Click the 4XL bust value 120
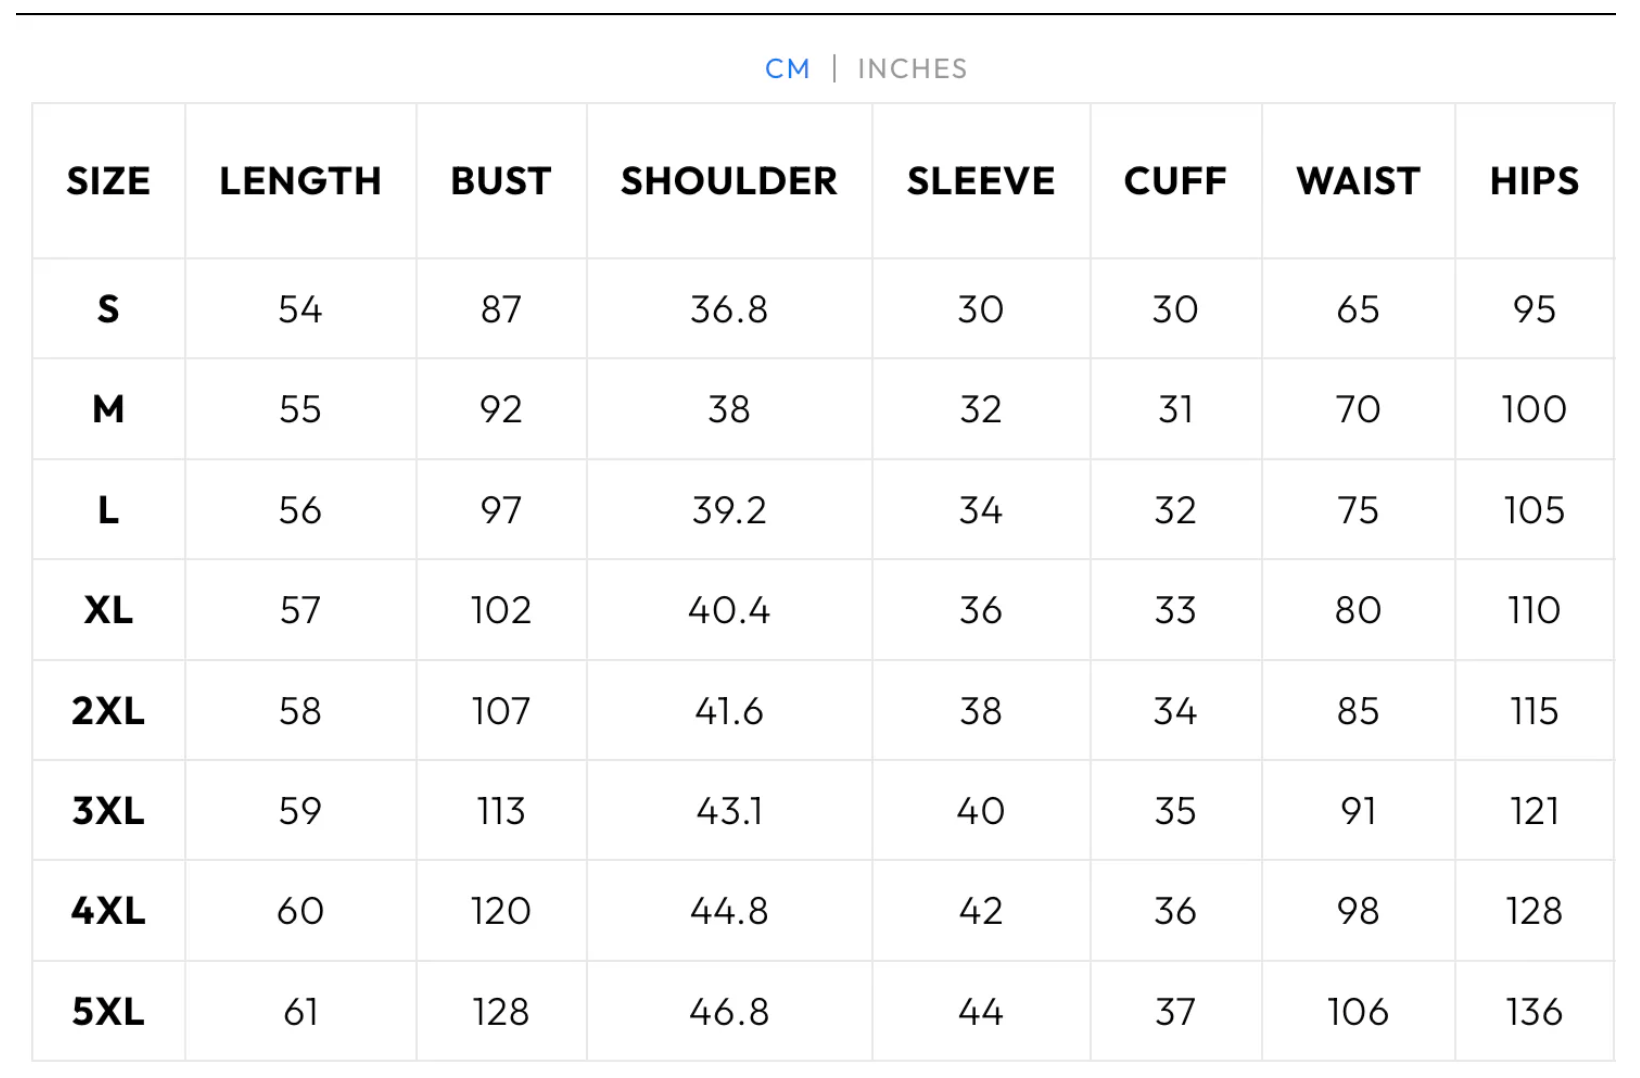The image size is (1640, 1078). pyautogui.click(x=501, y=911)
